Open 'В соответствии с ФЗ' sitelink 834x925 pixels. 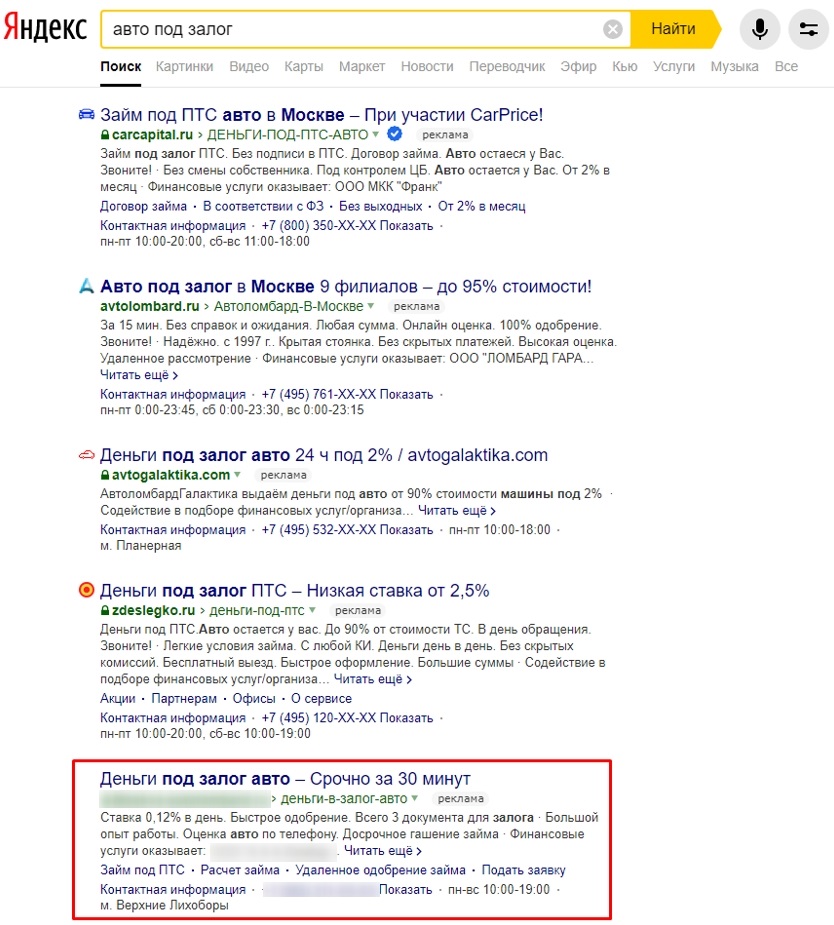pos(263,206)
